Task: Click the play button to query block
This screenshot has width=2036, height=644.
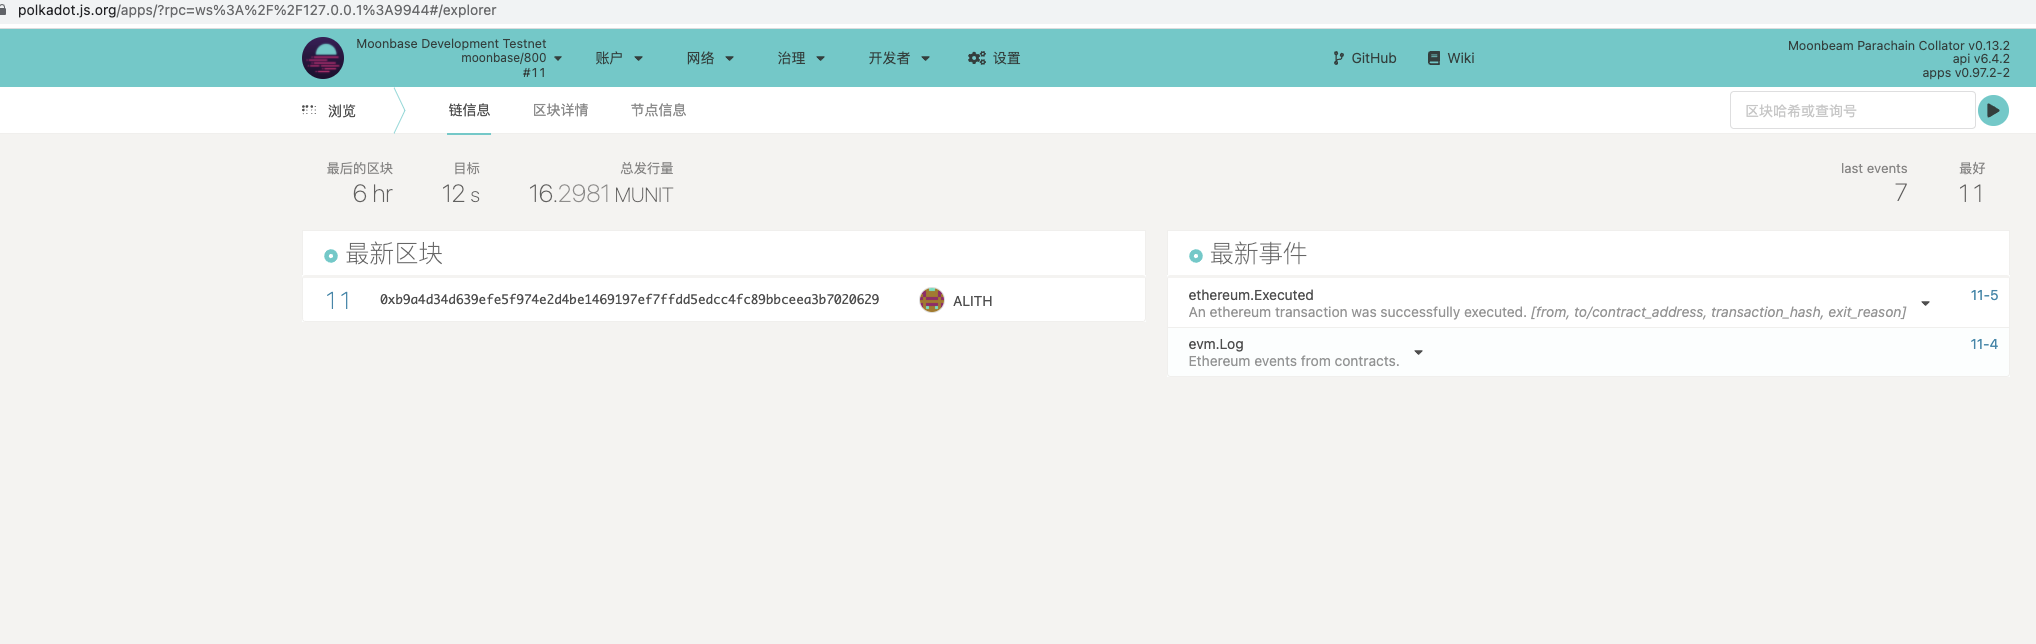Action: [1993, 110]
